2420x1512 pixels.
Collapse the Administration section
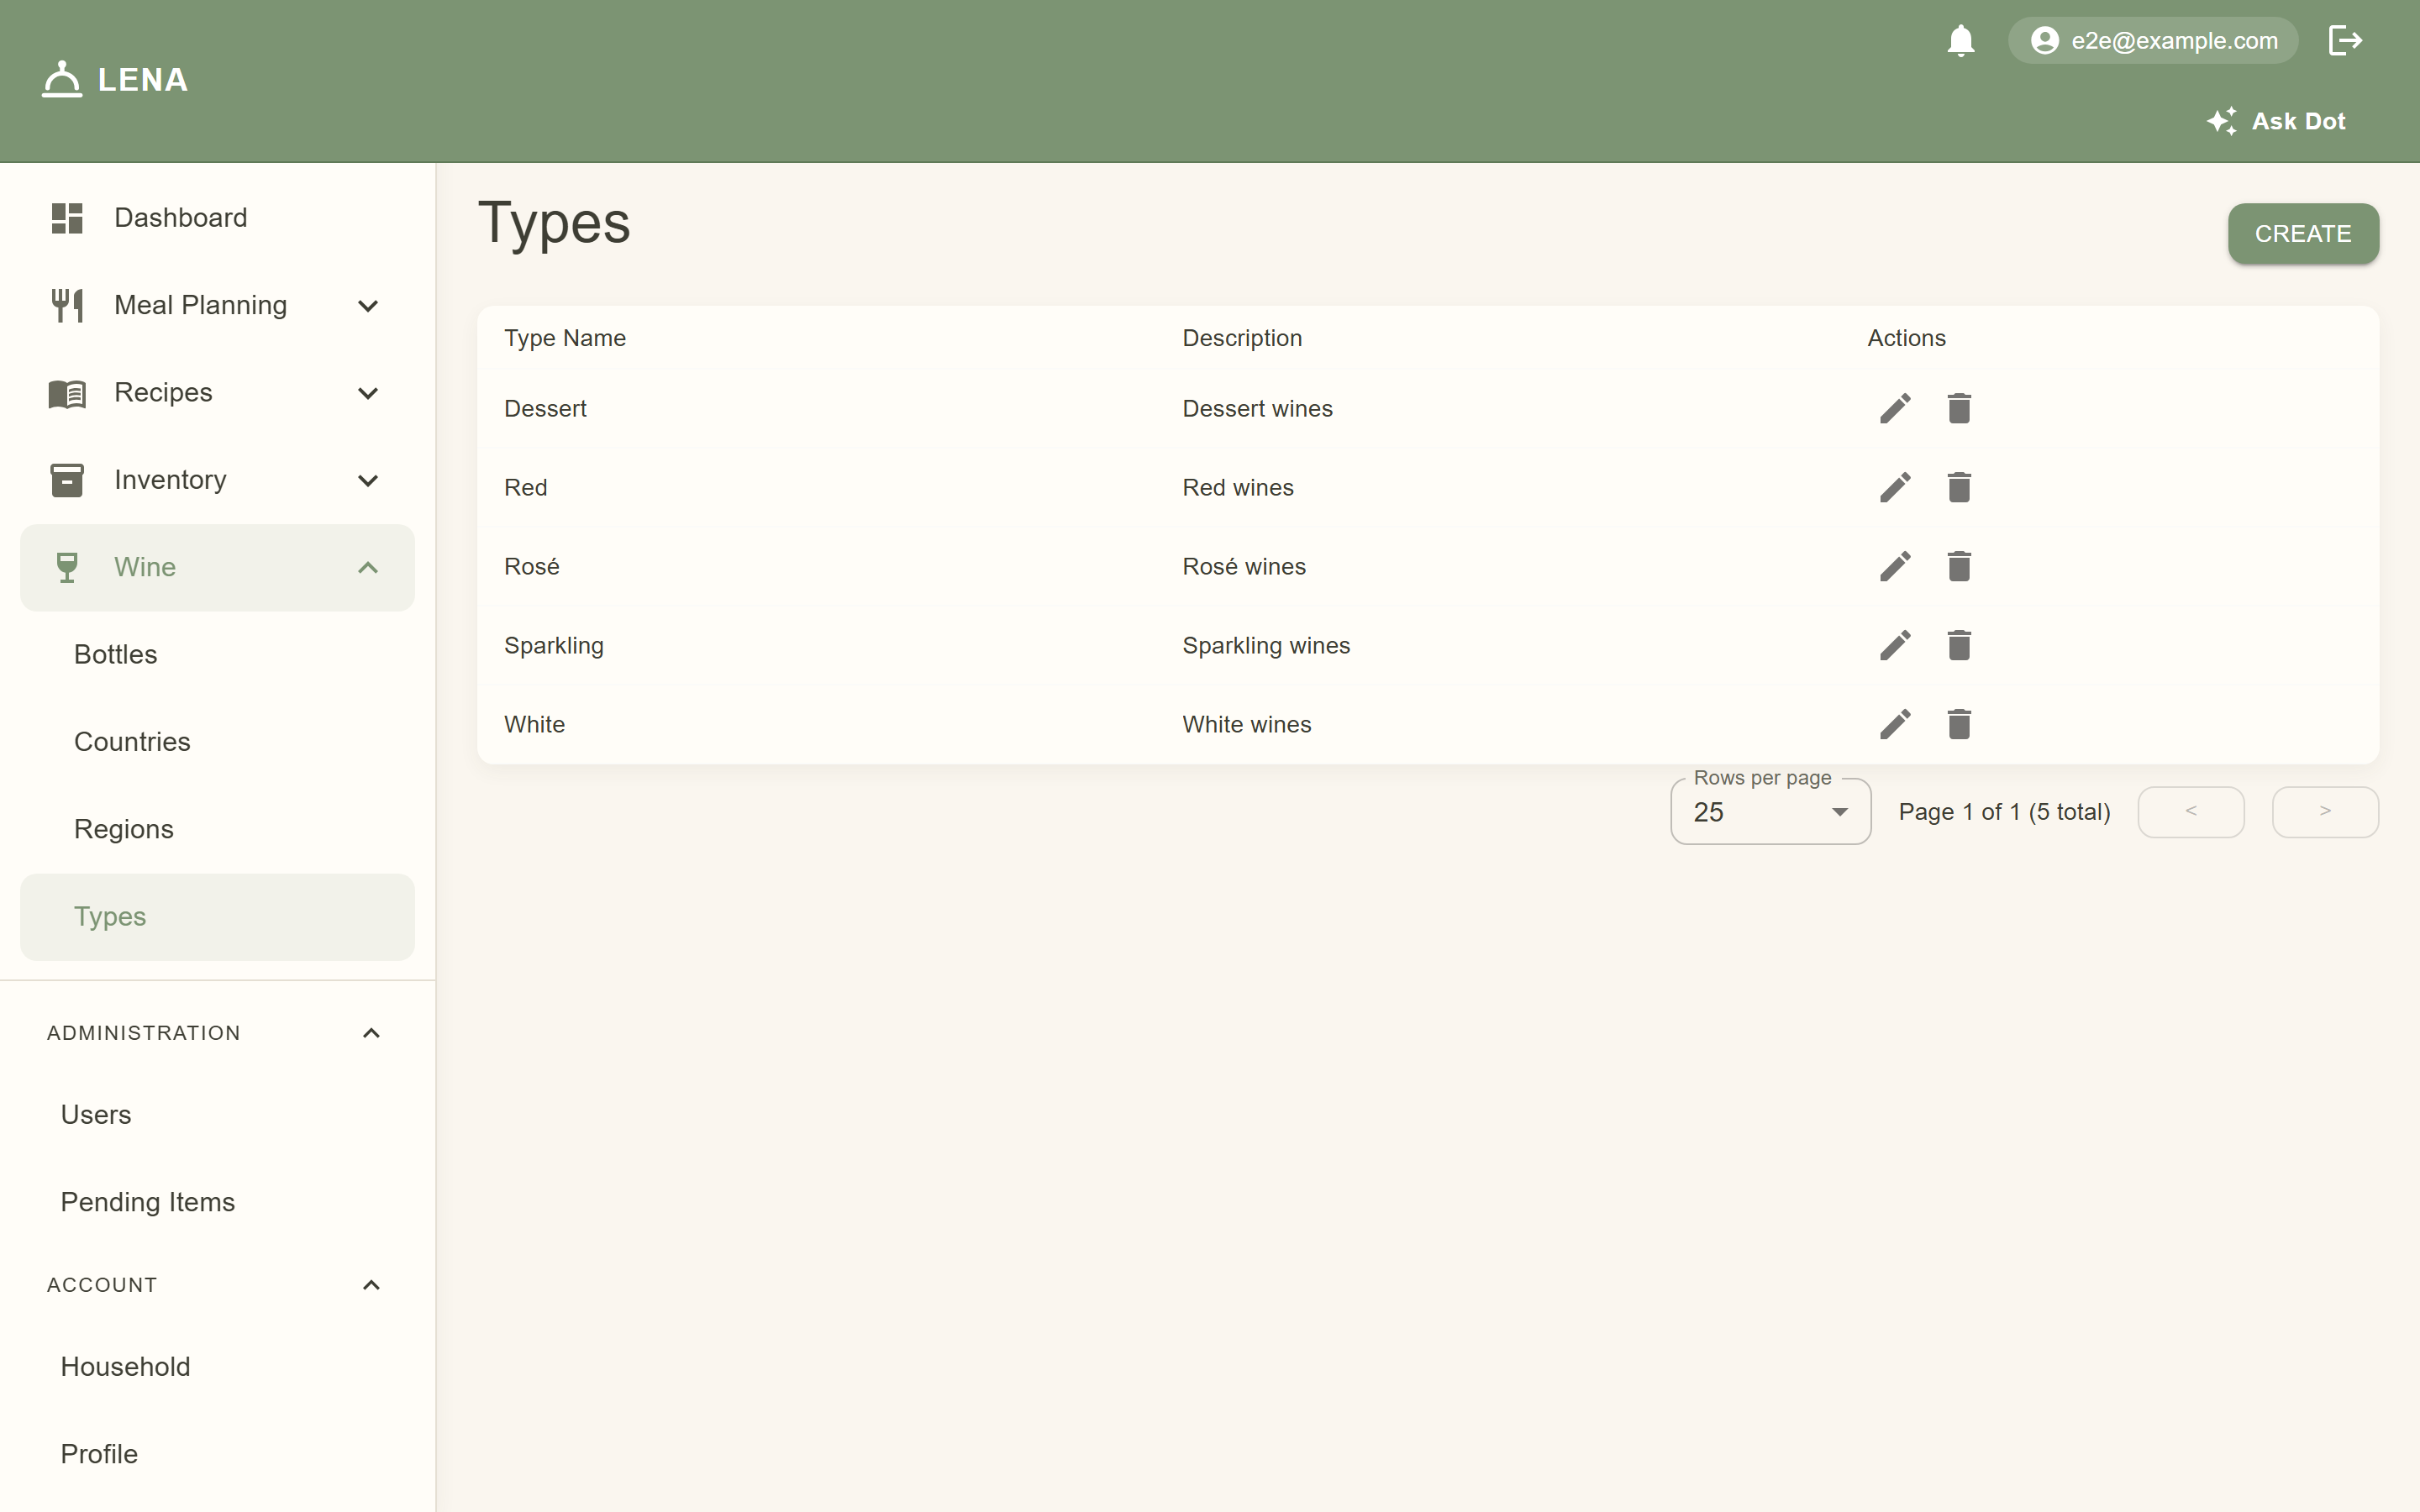[217, 1033]
